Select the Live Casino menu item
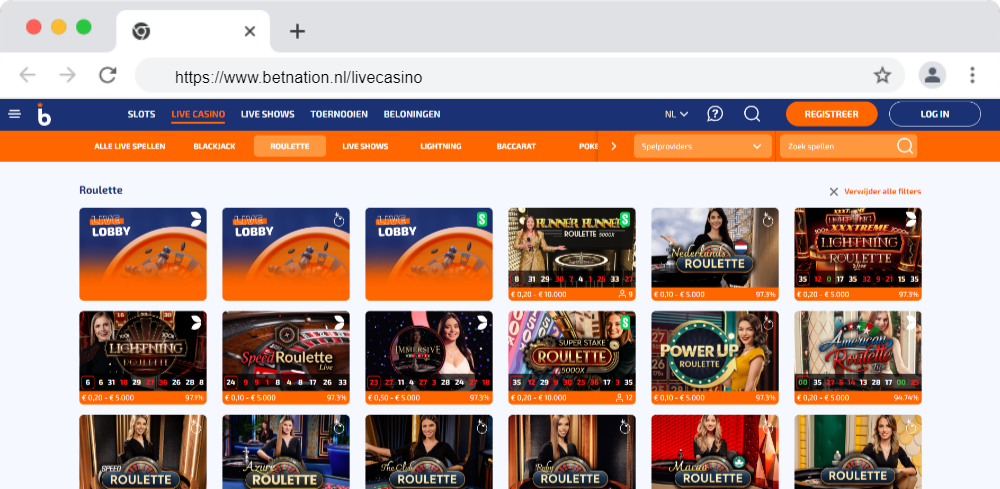 [x=198, y=114]
